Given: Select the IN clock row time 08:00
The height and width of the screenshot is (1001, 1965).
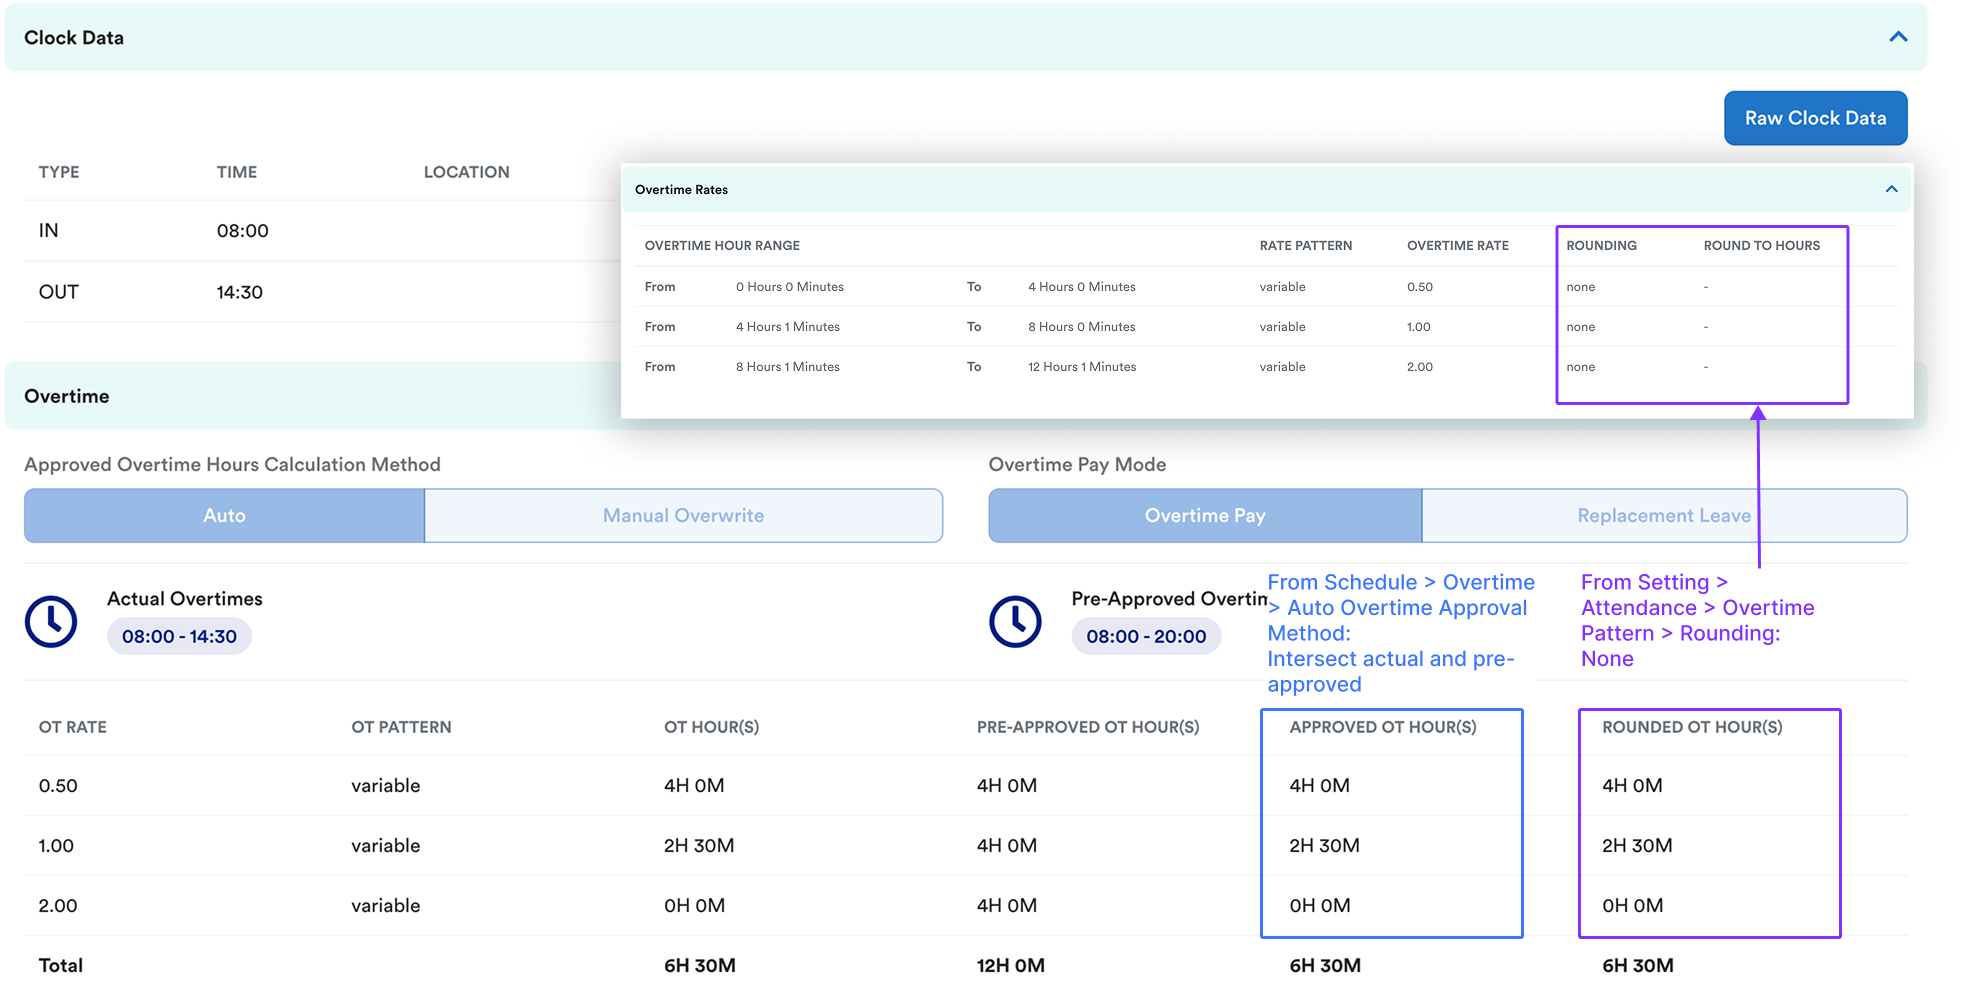Looking at the screenshot, I should (x=243, y=231).
